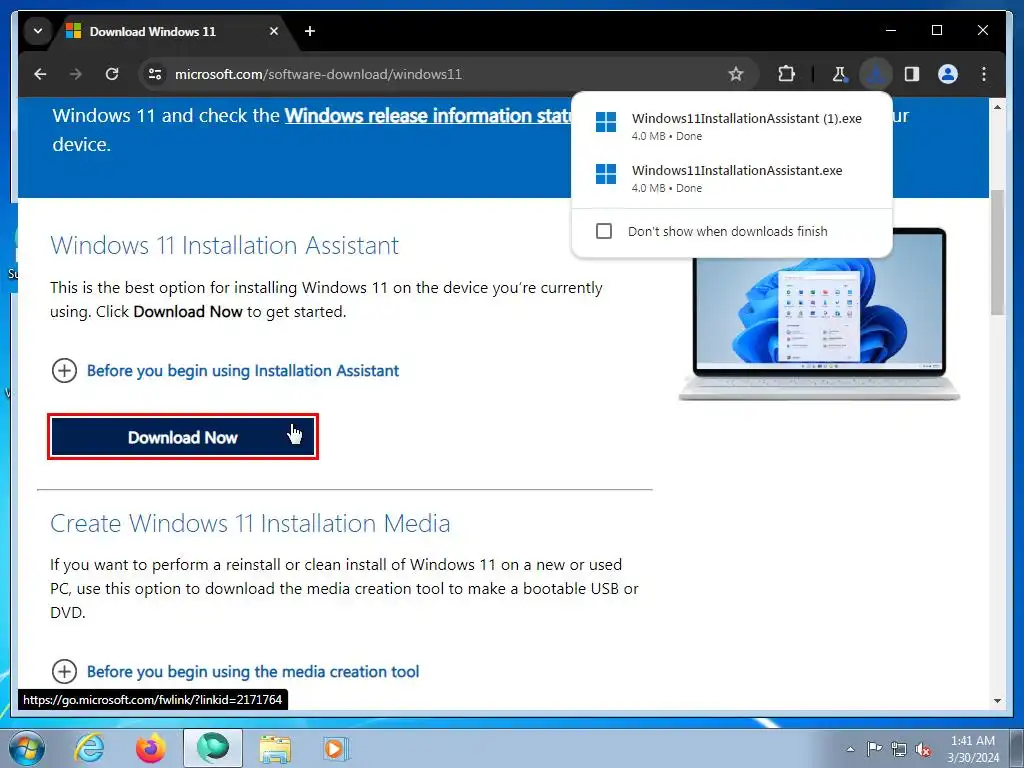Open the profile avatar icon
This screenshot has width=1024, height=768.
click(948, 74)
